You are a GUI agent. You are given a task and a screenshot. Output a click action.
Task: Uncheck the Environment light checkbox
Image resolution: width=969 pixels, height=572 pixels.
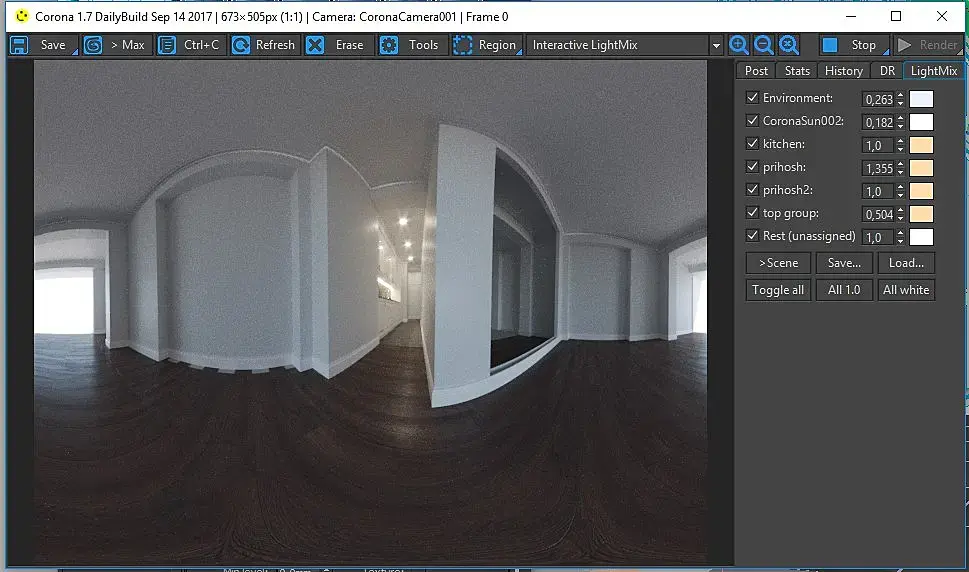752,97
